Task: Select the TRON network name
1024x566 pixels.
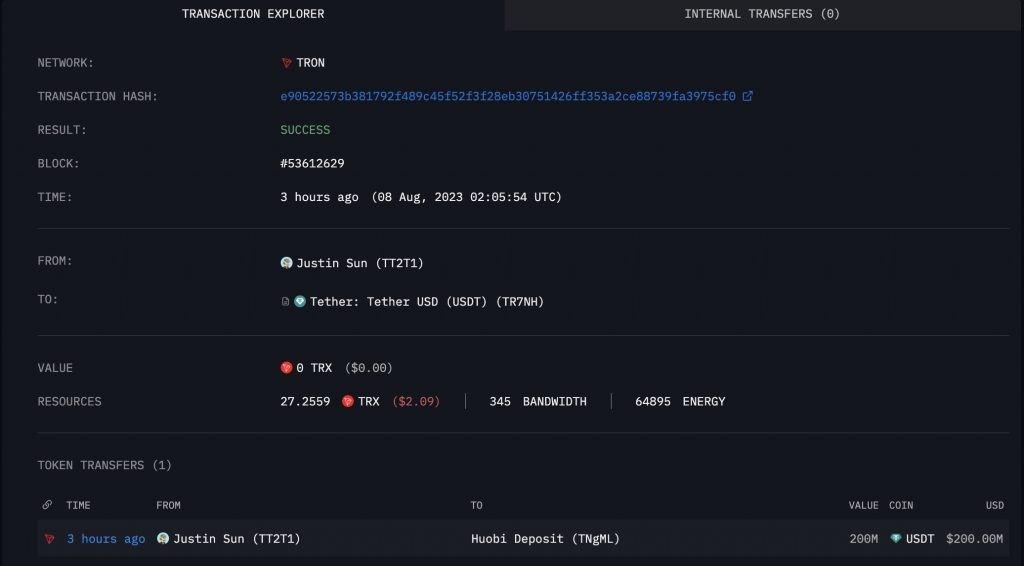Action: coord(310,63)
